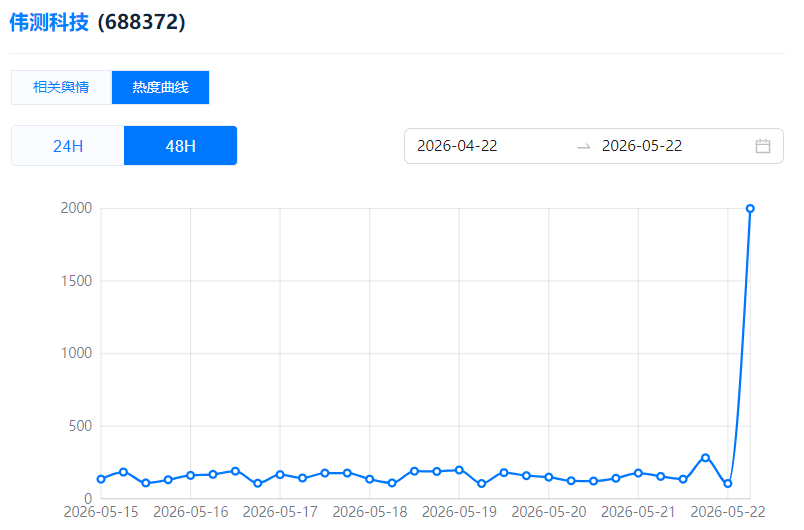Edit the end date 2026-05-22 field
Screen dimensions: 804x530
tap(641, 146)
